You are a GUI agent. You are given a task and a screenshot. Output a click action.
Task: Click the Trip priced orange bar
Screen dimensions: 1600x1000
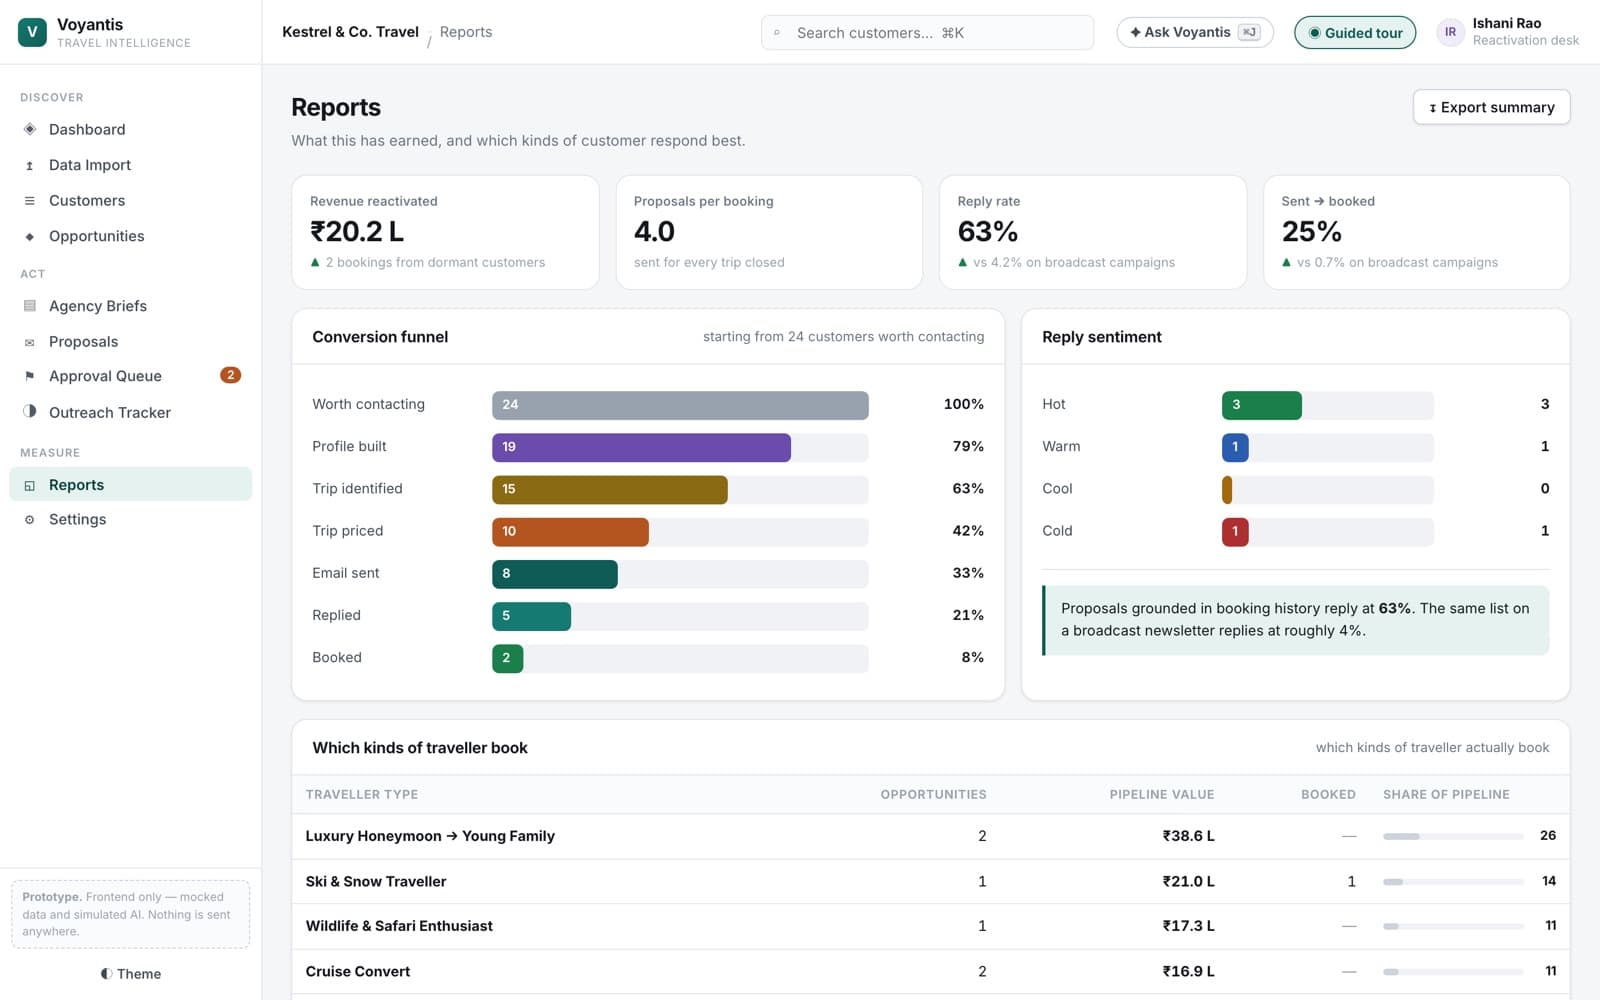(570, 531)
